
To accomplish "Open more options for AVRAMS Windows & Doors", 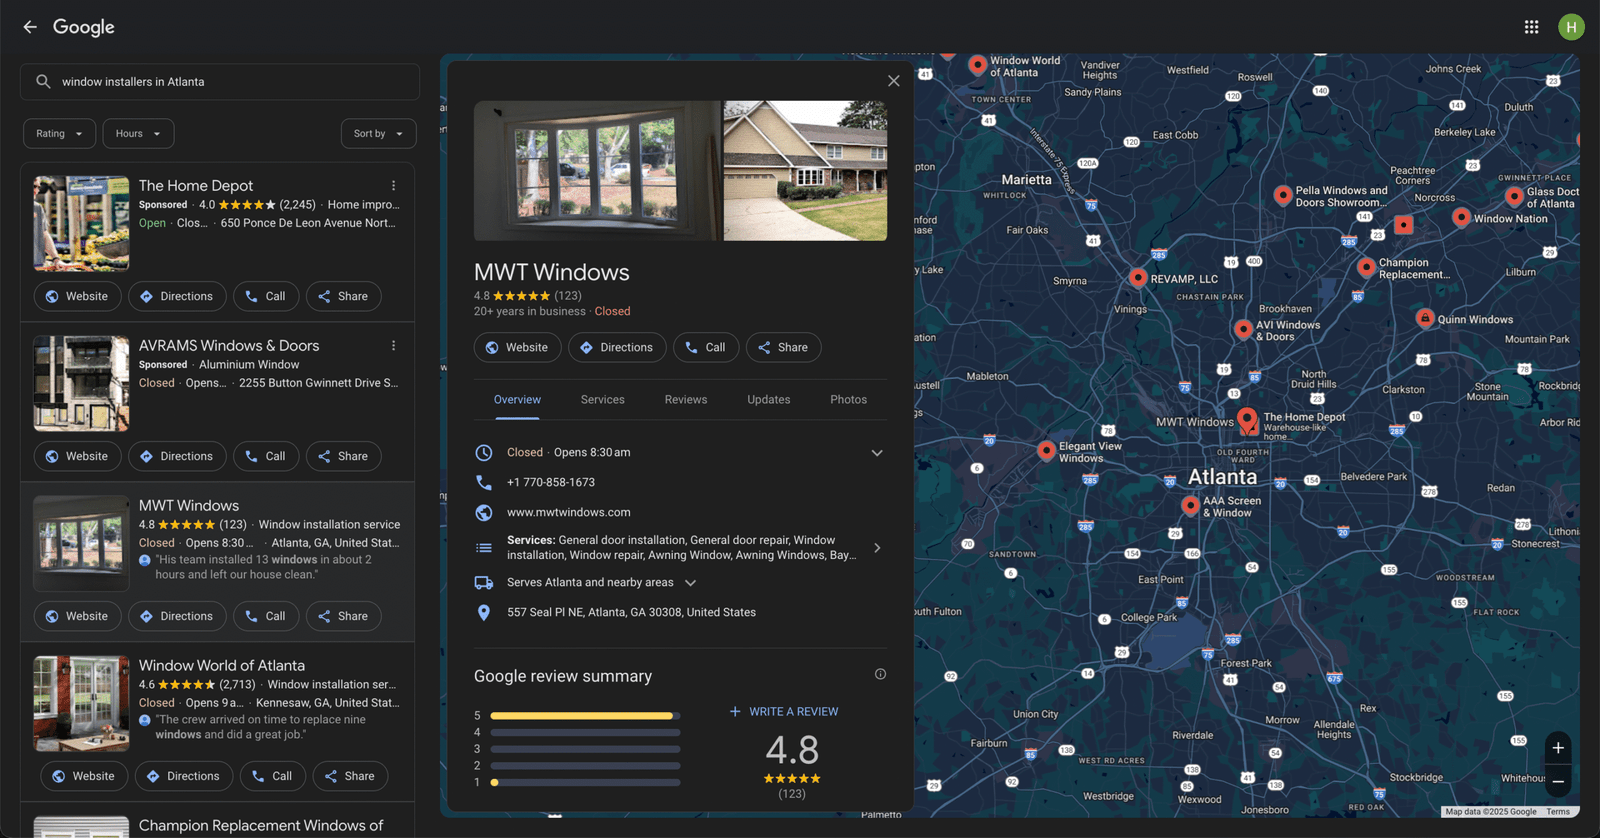I will (393, 346).
